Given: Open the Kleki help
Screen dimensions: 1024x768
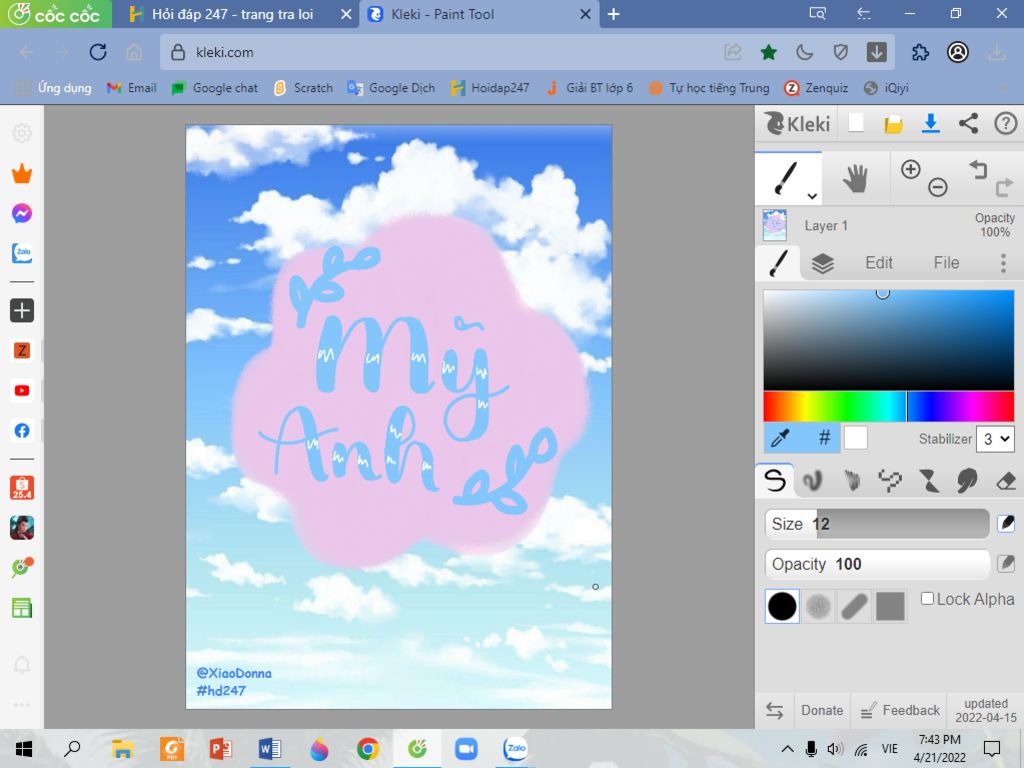Looking at the screenshot, I should point(1006,123).
